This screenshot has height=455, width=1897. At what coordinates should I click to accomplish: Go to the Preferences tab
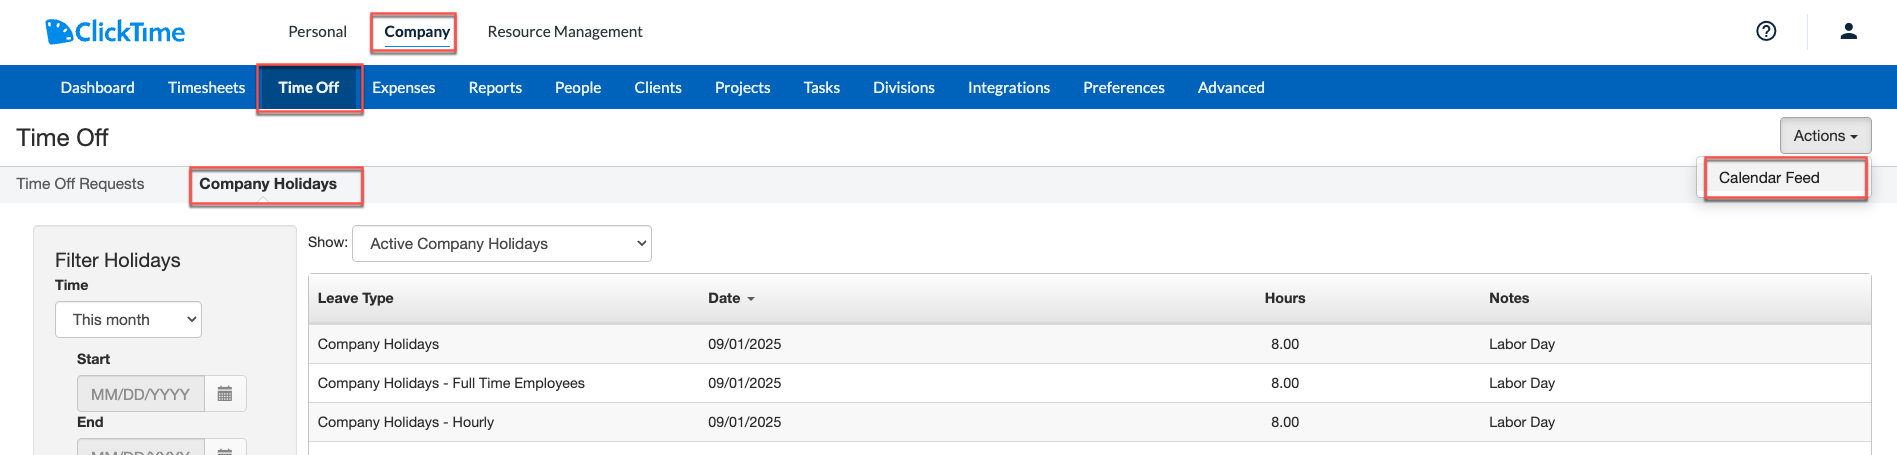pyautogui.click(x=1124, y=88)
